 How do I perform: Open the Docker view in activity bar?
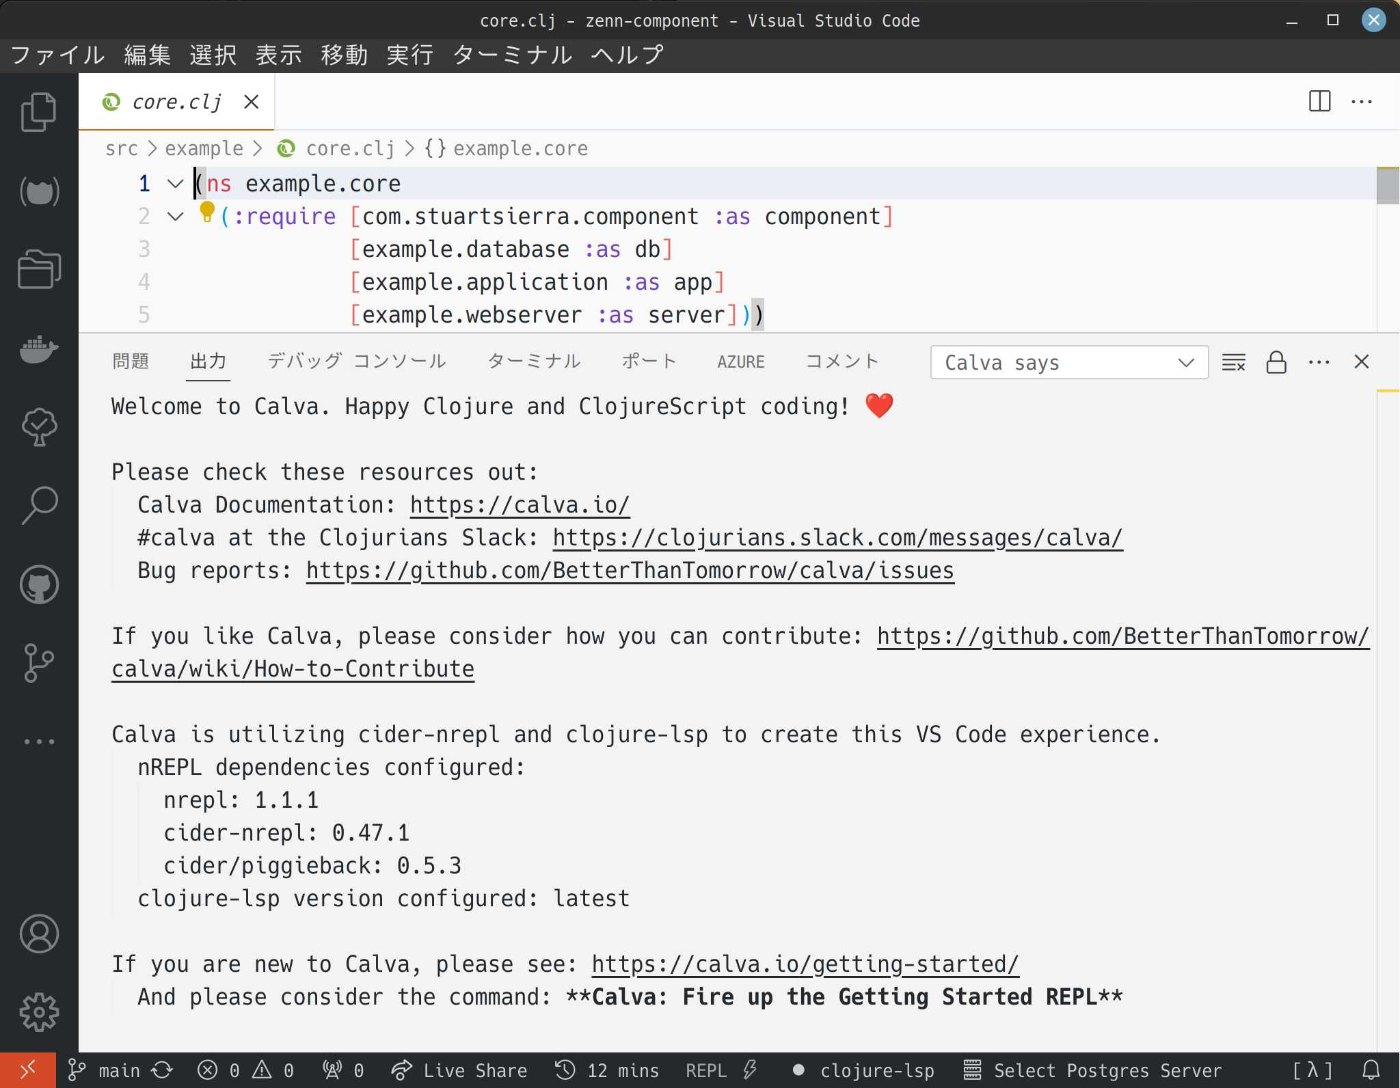pyautogui.click(x=39, y=348)
